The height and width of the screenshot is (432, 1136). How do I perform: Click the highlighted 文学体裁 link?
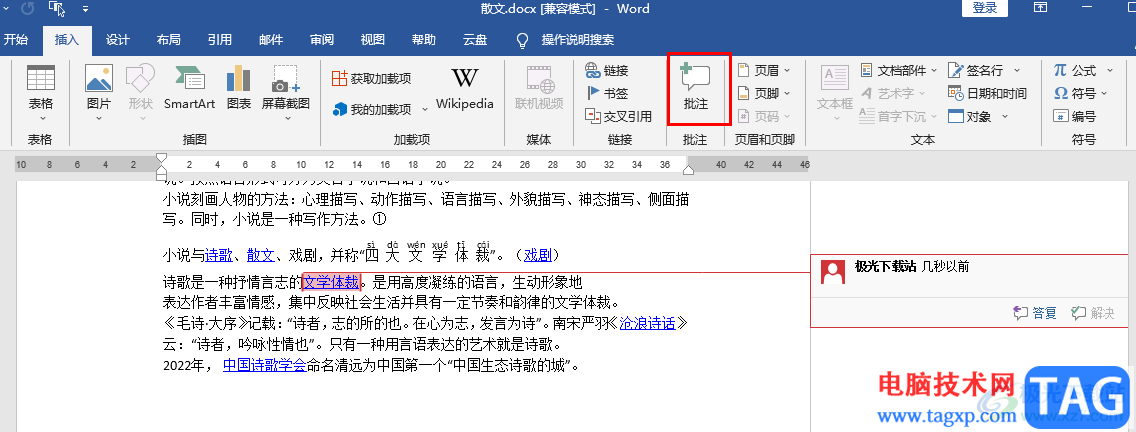tap(331, 282)
